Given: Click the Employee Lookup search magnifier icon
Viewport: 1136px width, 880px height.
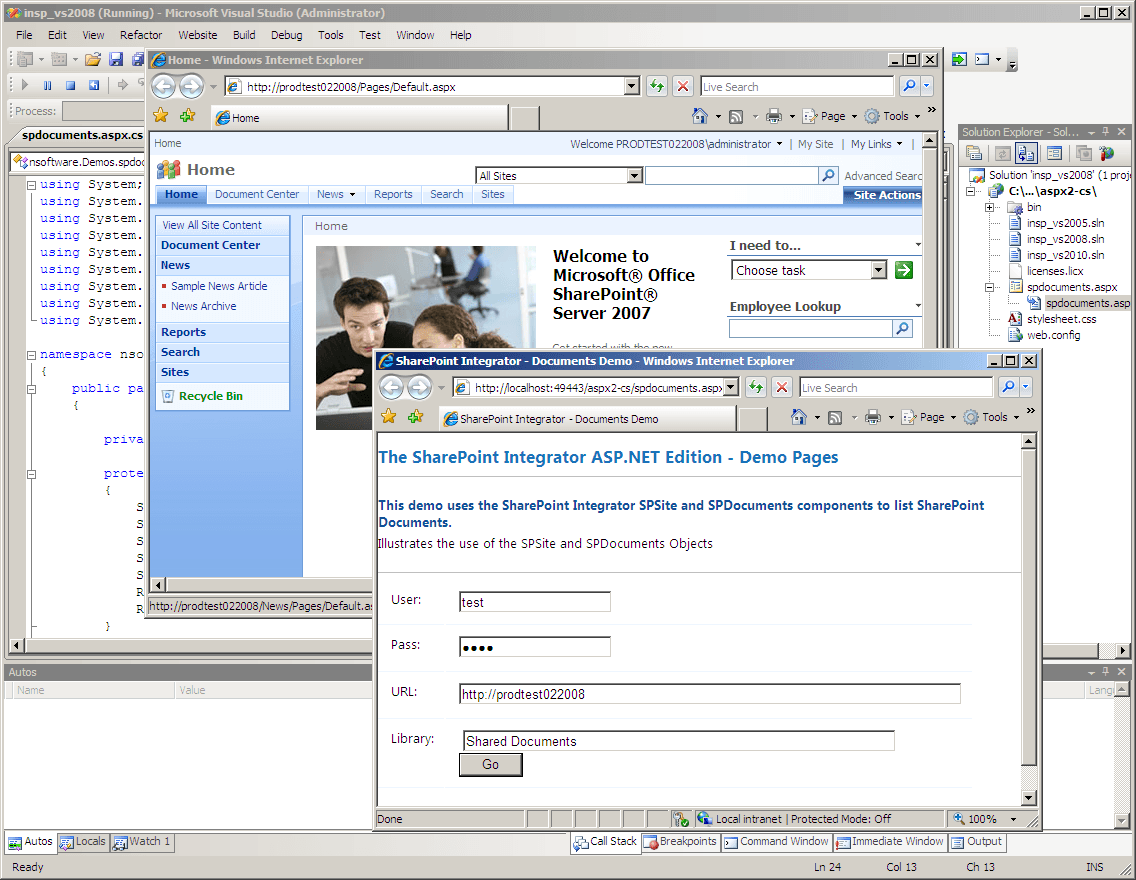Looking at the screenshot, I should (902, 328).
